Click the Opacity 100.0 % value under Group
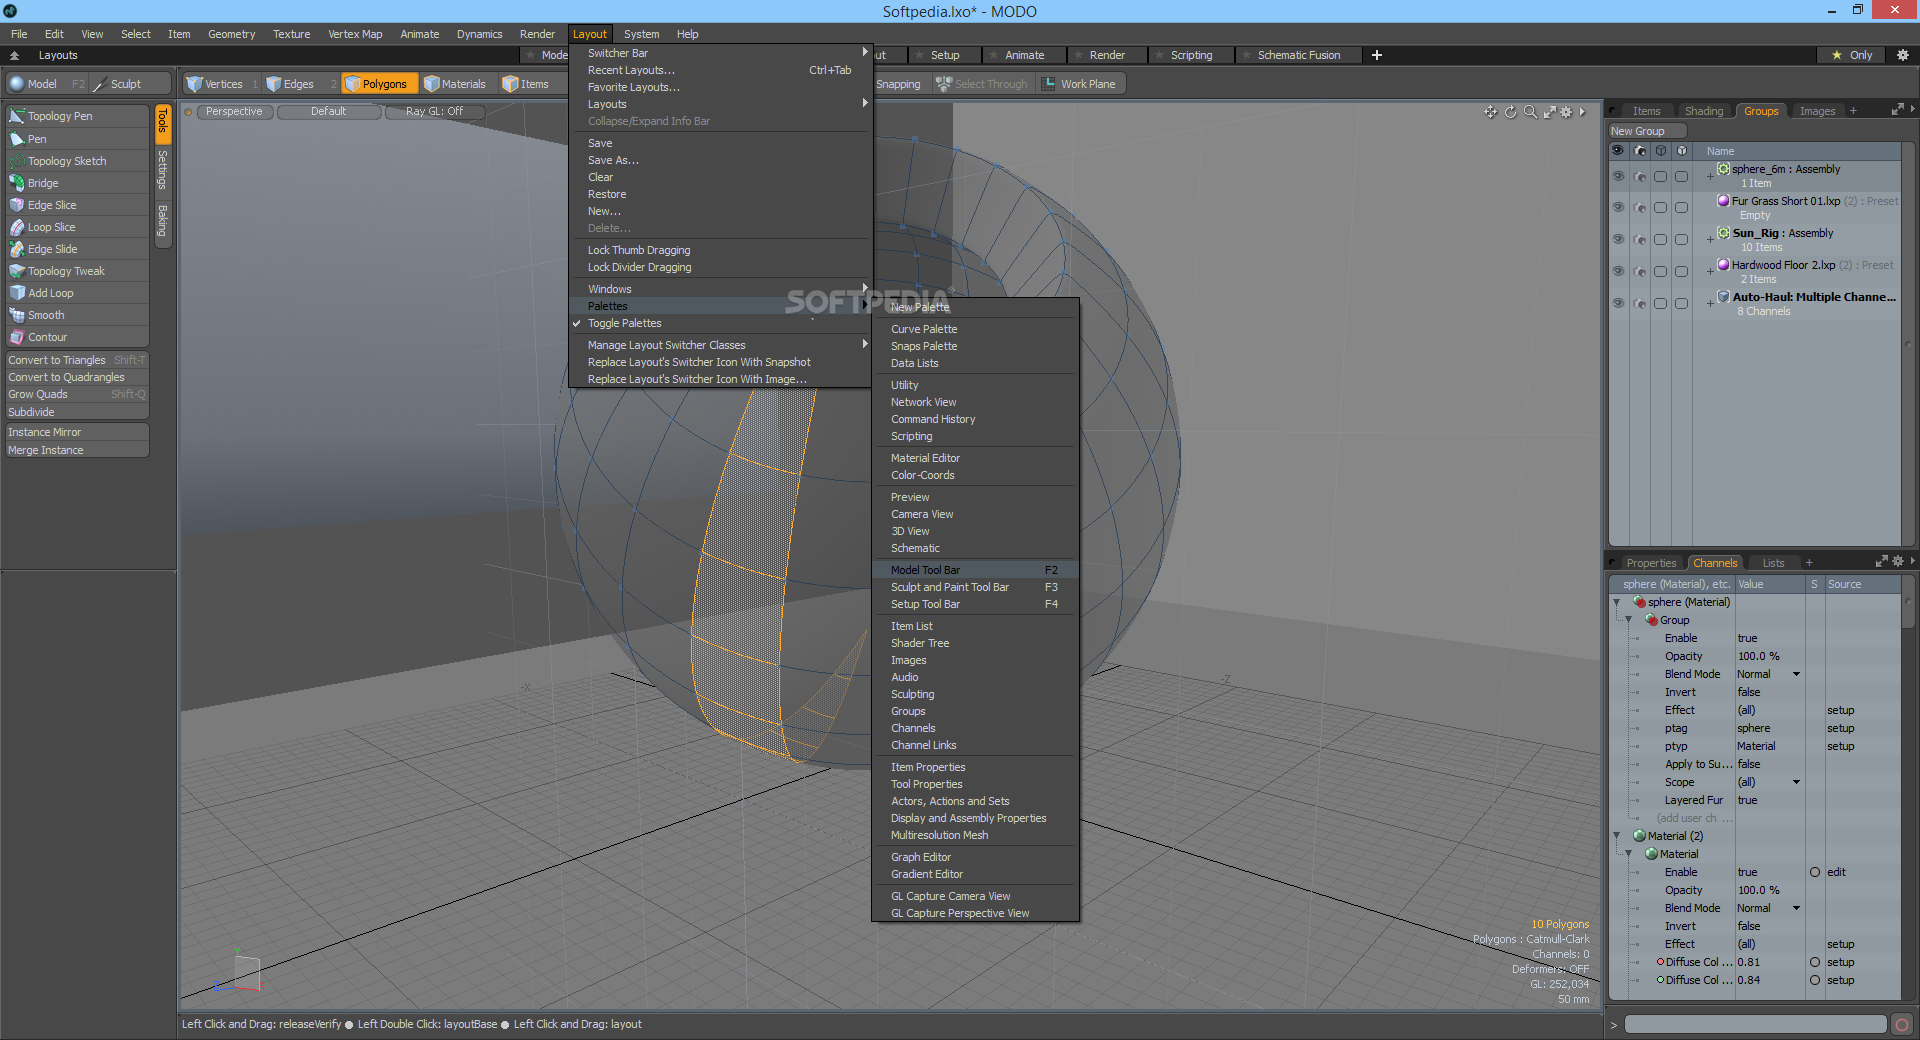This screenshot has width=1920, height=1040. pos(1768,656)
